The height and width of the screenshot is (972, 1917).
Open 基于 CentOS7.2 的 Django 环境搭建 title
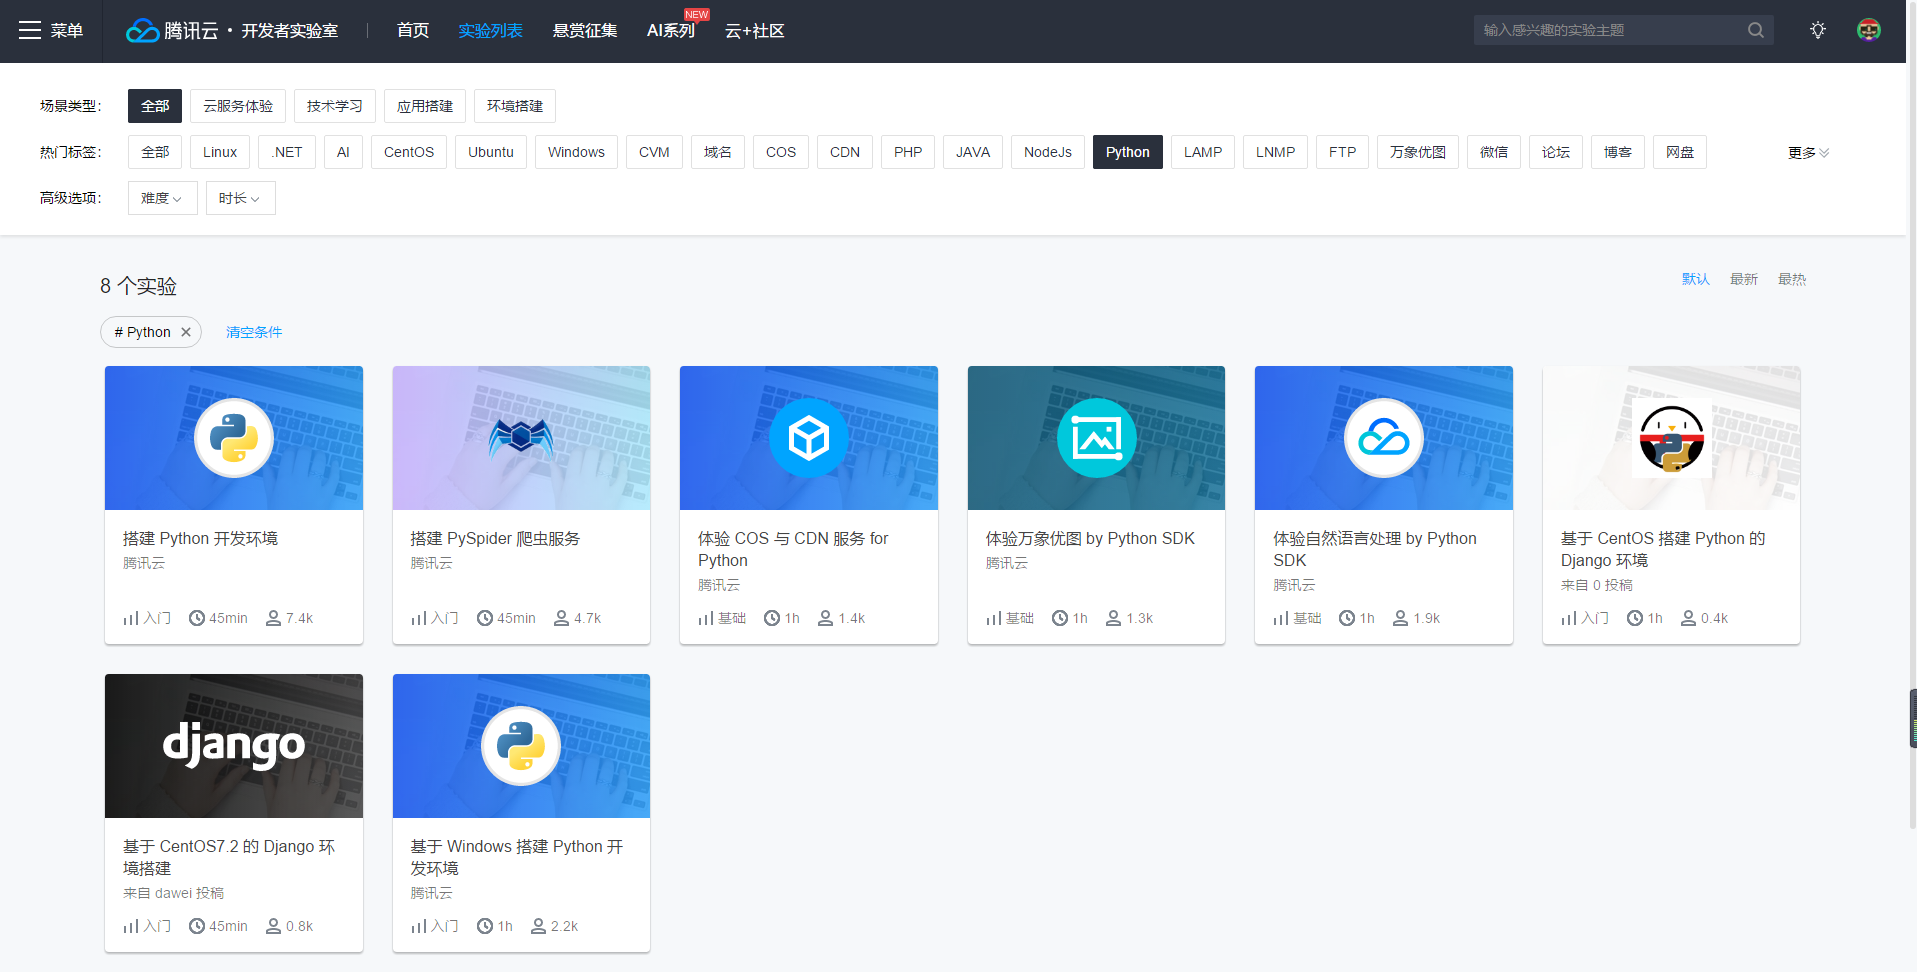[x=229, y=857]
